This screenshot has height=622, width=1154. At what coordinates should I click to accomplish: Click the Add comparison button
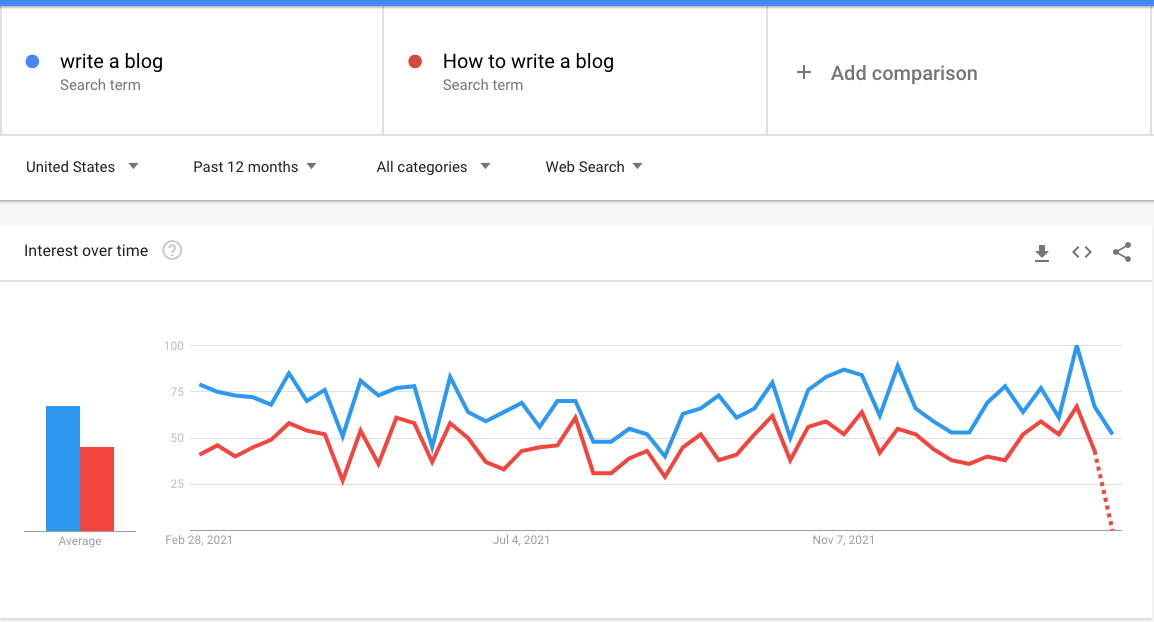tap(903, 73)
